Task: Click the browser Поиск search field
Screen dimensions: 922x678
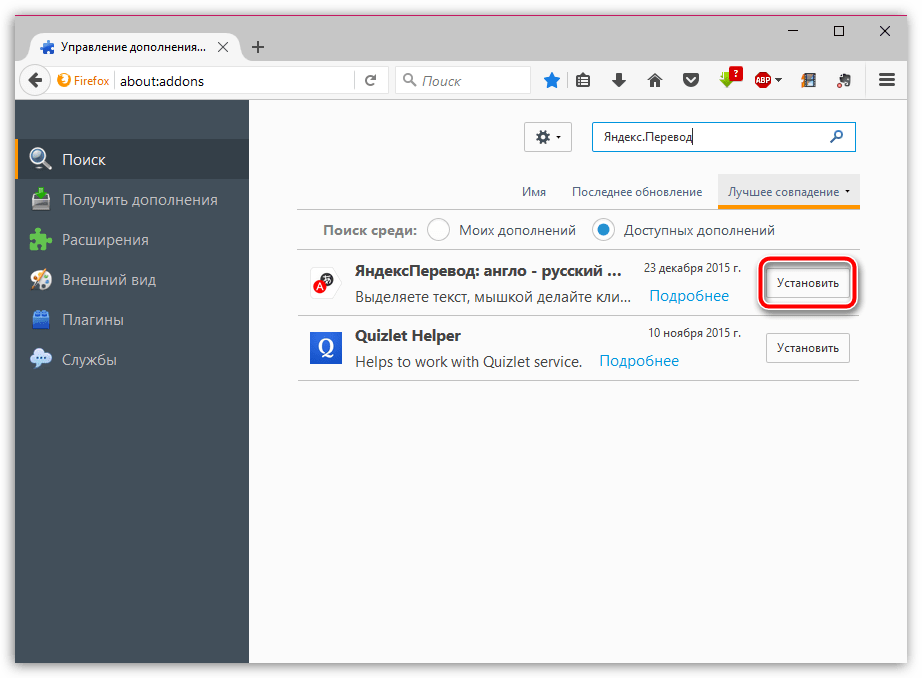Action: coord(463,81)
